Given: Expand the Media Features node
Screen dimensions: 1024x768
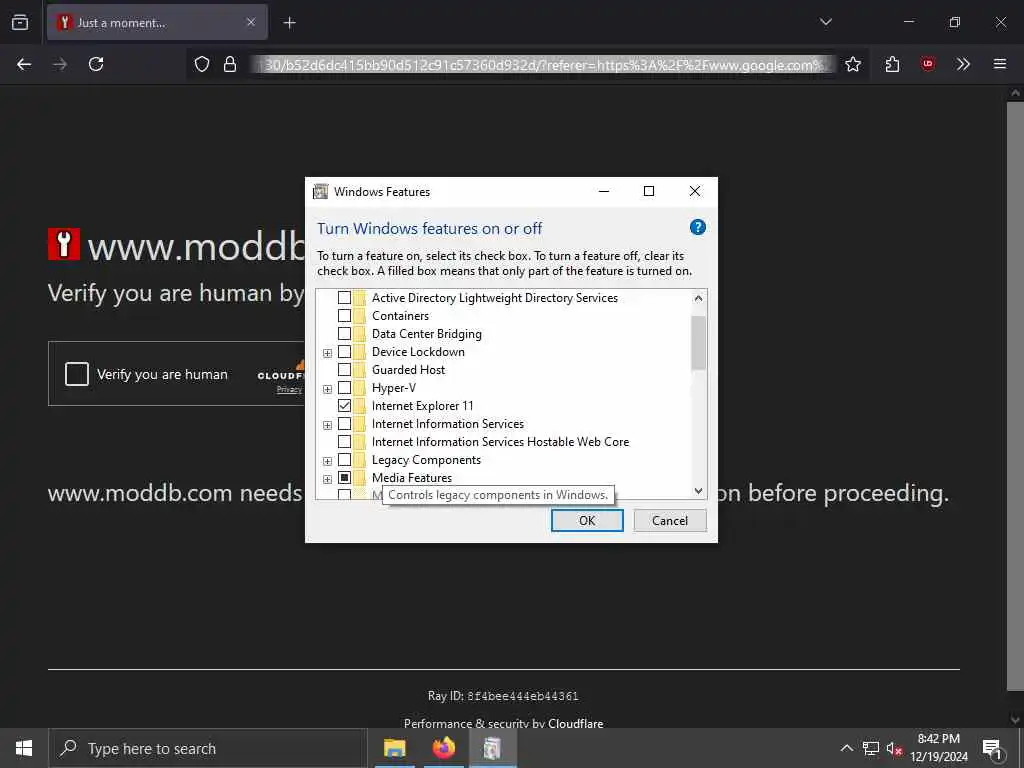Looking at the screenshot, I should pos(328,479).
